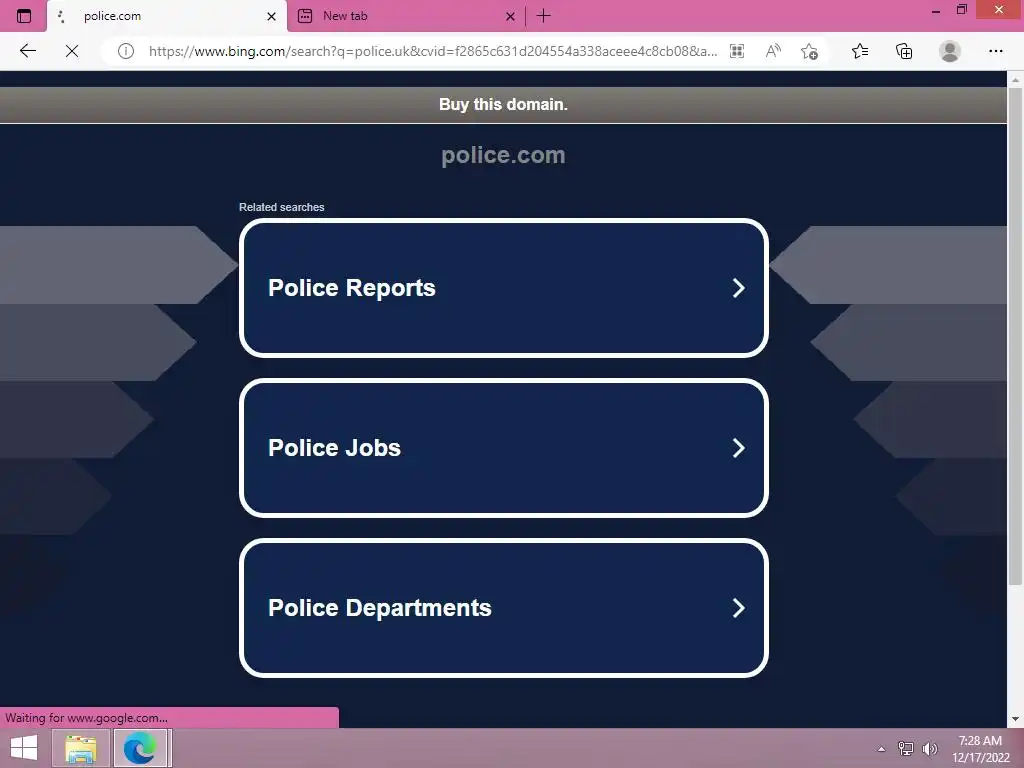Open volume control tray icon
The height and width of the screenshot is (768, 1024).
(x=929, y=749)
